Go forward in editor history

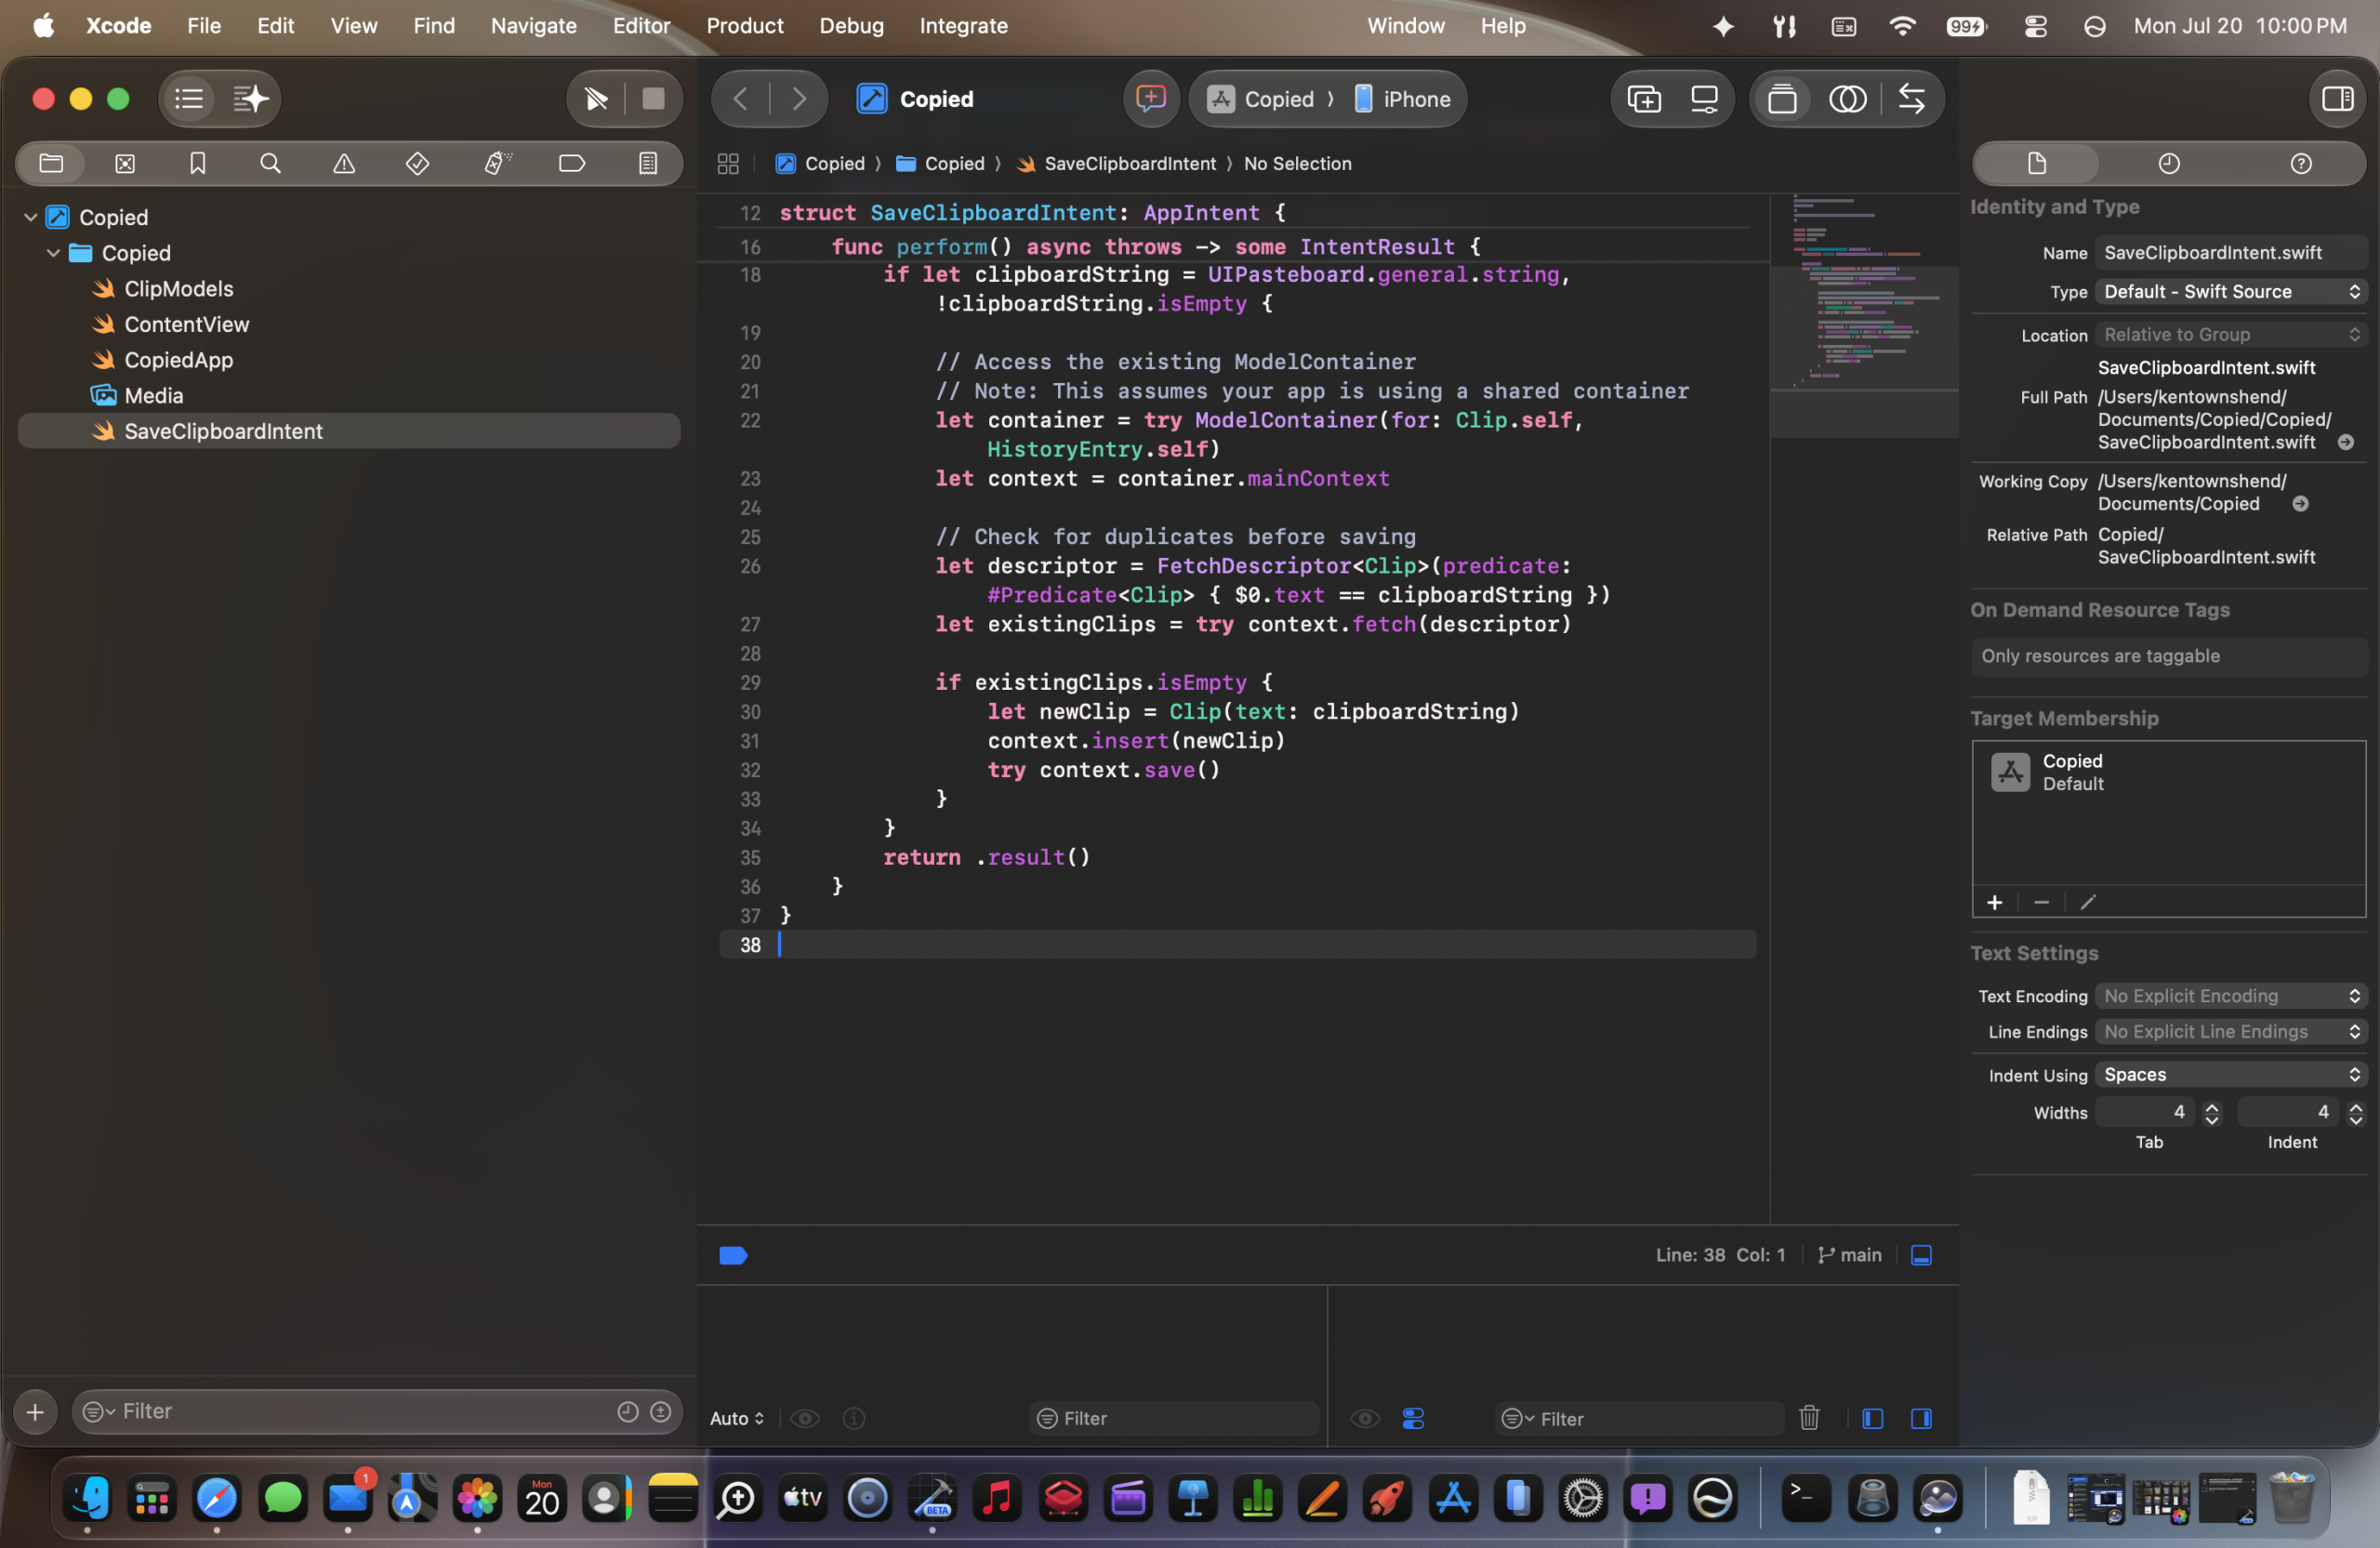tap(799, 99)
